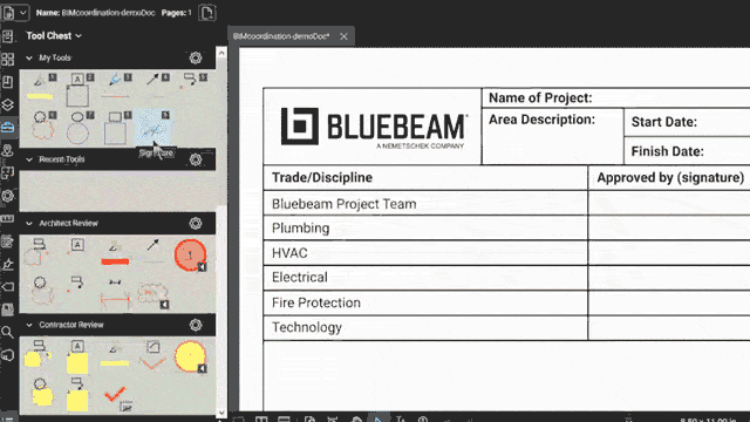The image size is (750, 422).
Task: Pick the yellow callout tool in Contractor Review
Action: point(37,354)
